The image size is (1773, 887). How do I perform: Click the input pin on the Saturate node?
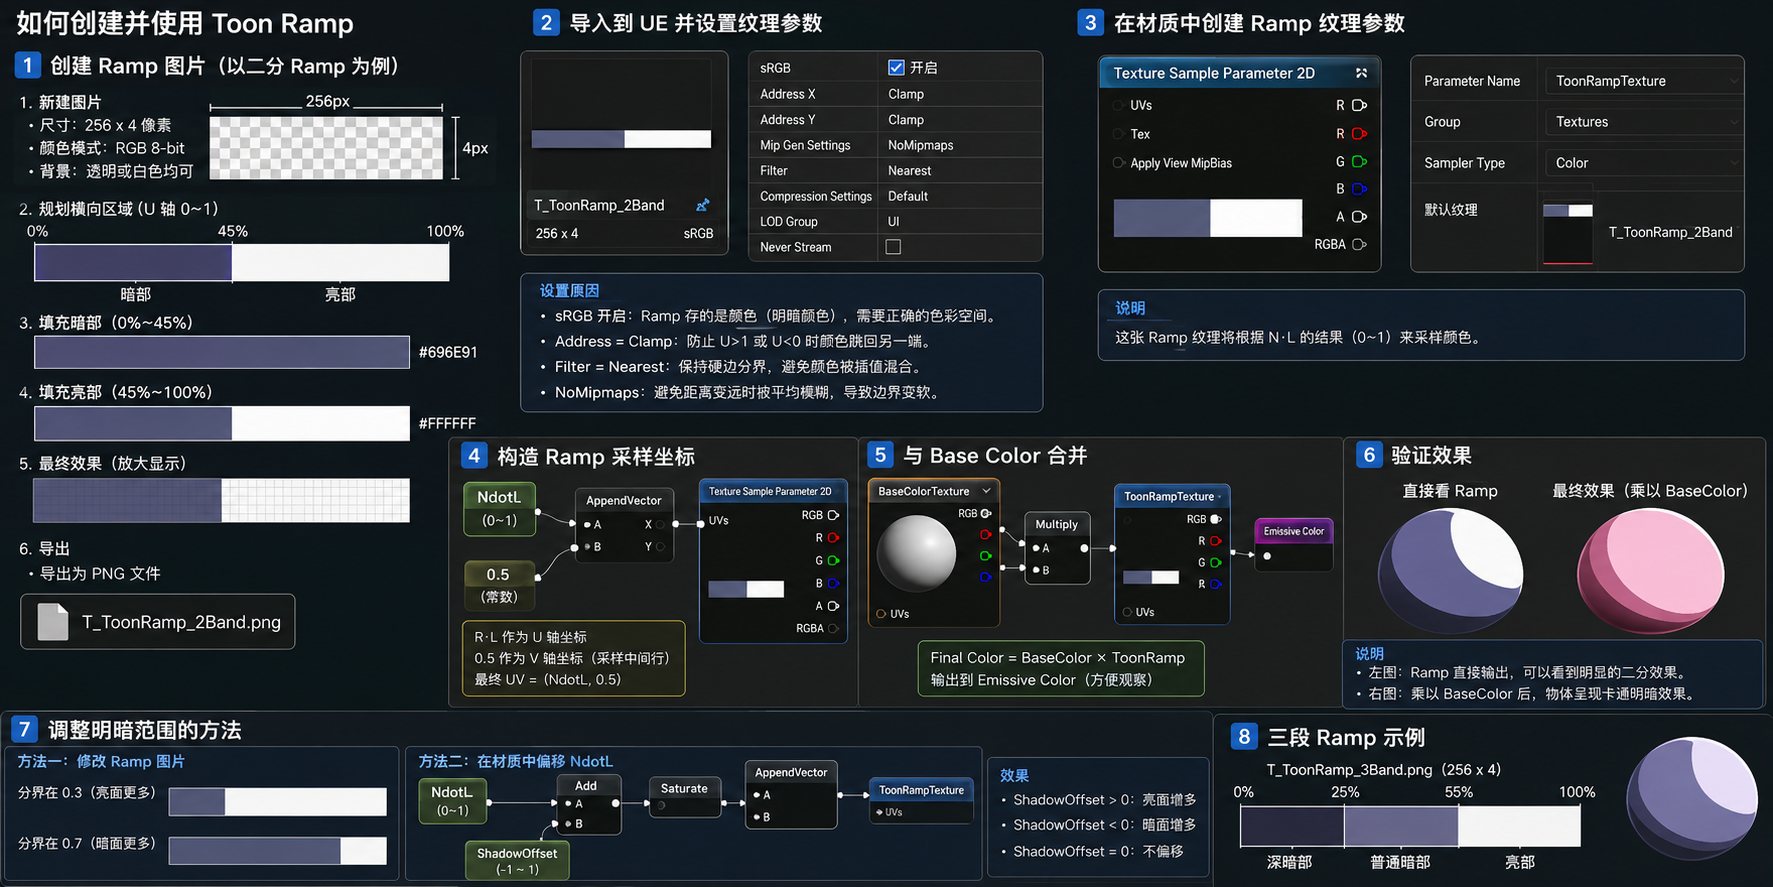[662, 805]
